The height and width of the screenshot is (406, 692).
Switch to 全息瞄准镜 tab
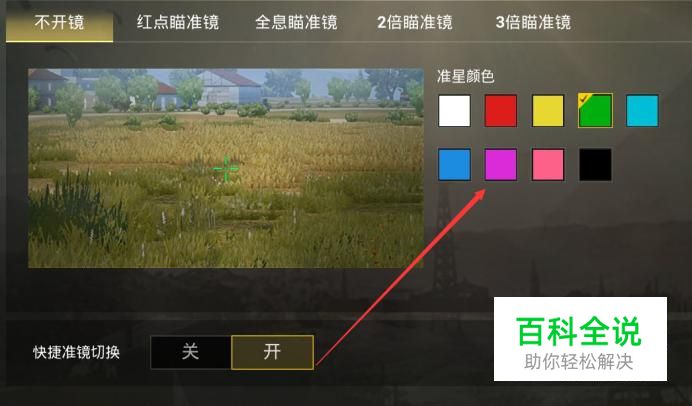click(x=296, y=22)
